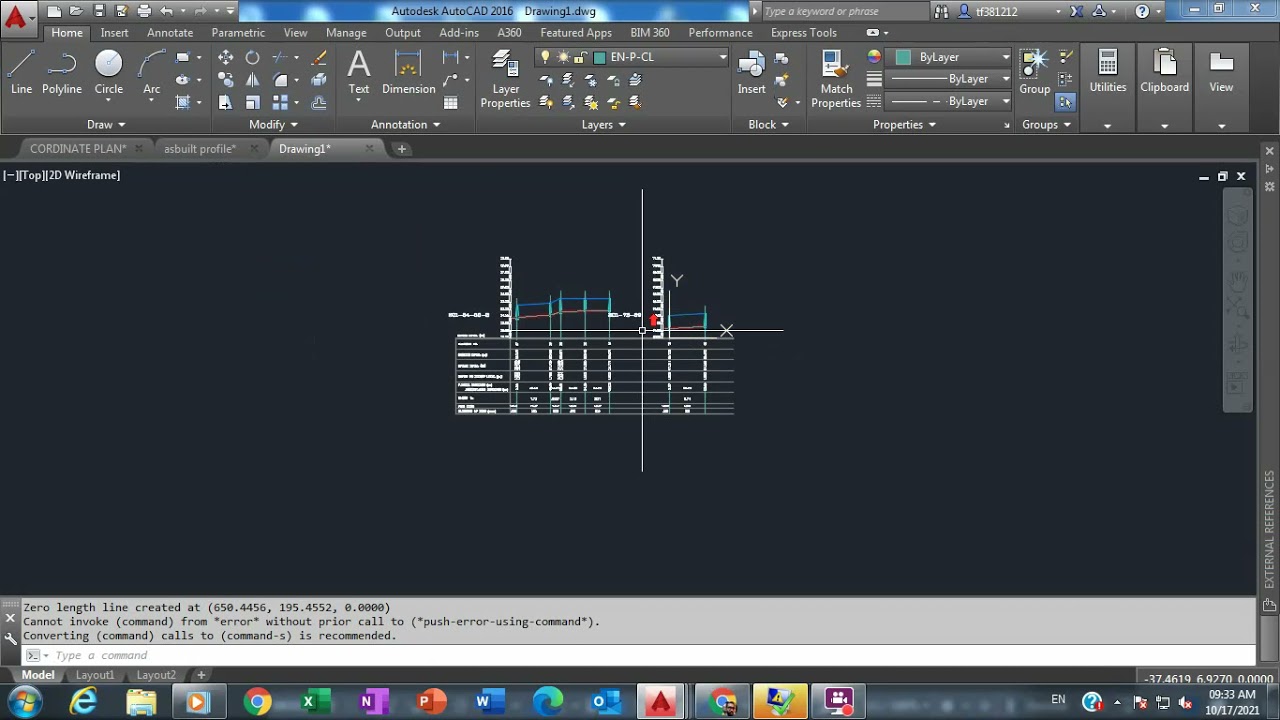Viewport: 1280px width, 720px height.
Task: Expand the Draw panel
Action: tap(106, 125)
